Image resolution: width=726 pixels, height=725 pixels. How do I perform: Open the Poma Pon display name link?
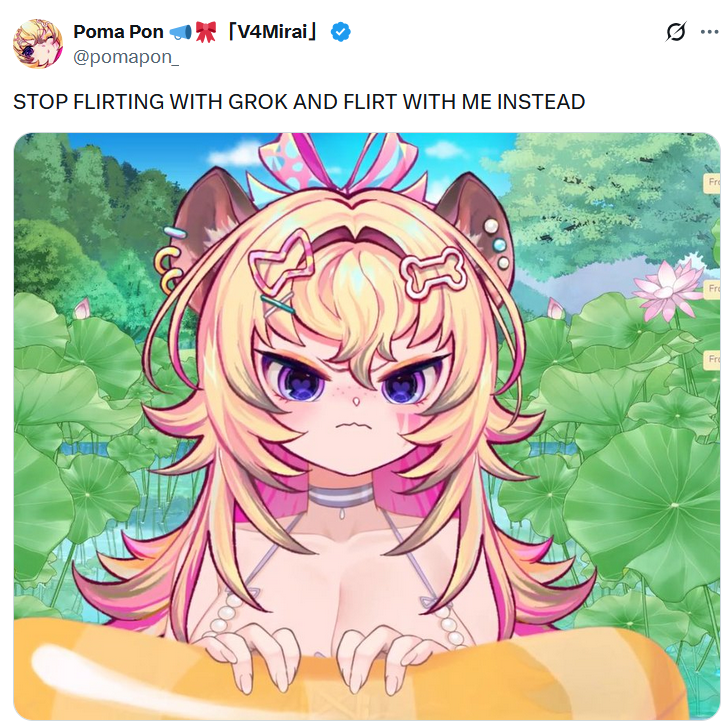pyautogui.click(x=119, y=32)
